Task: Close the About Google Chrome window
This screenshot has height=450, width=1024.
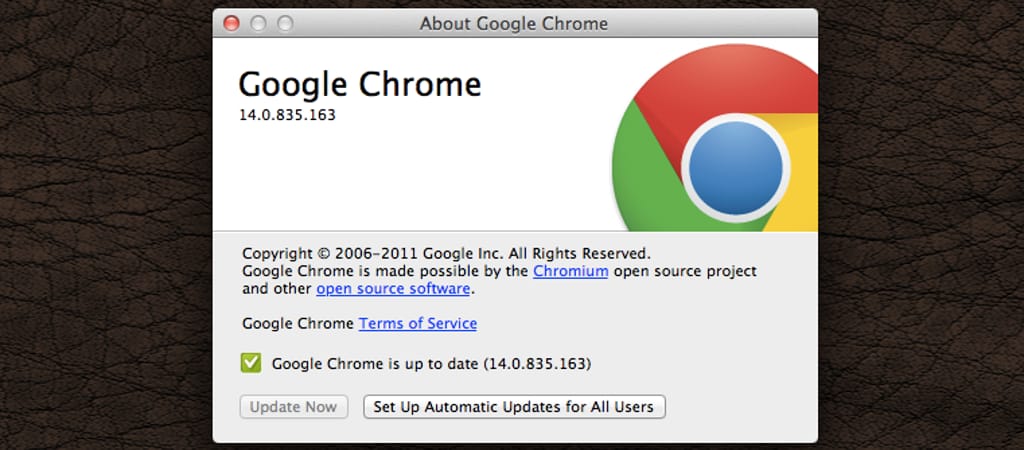Action: pyautogui.click(x=232, y=23)
